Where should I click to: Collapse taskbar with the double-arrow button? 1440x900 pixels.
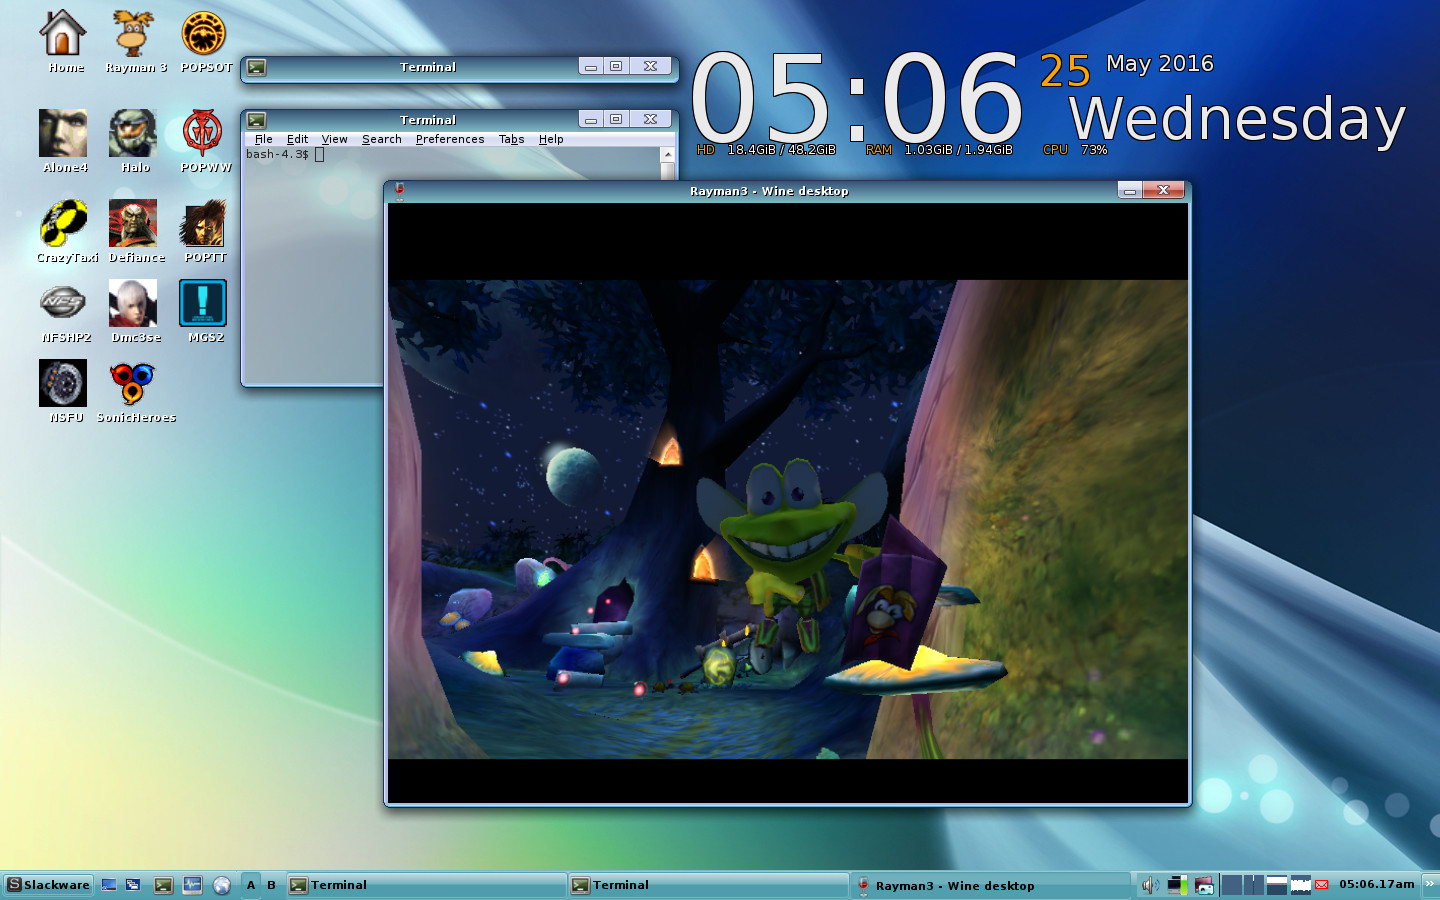tap(1429, 884)
